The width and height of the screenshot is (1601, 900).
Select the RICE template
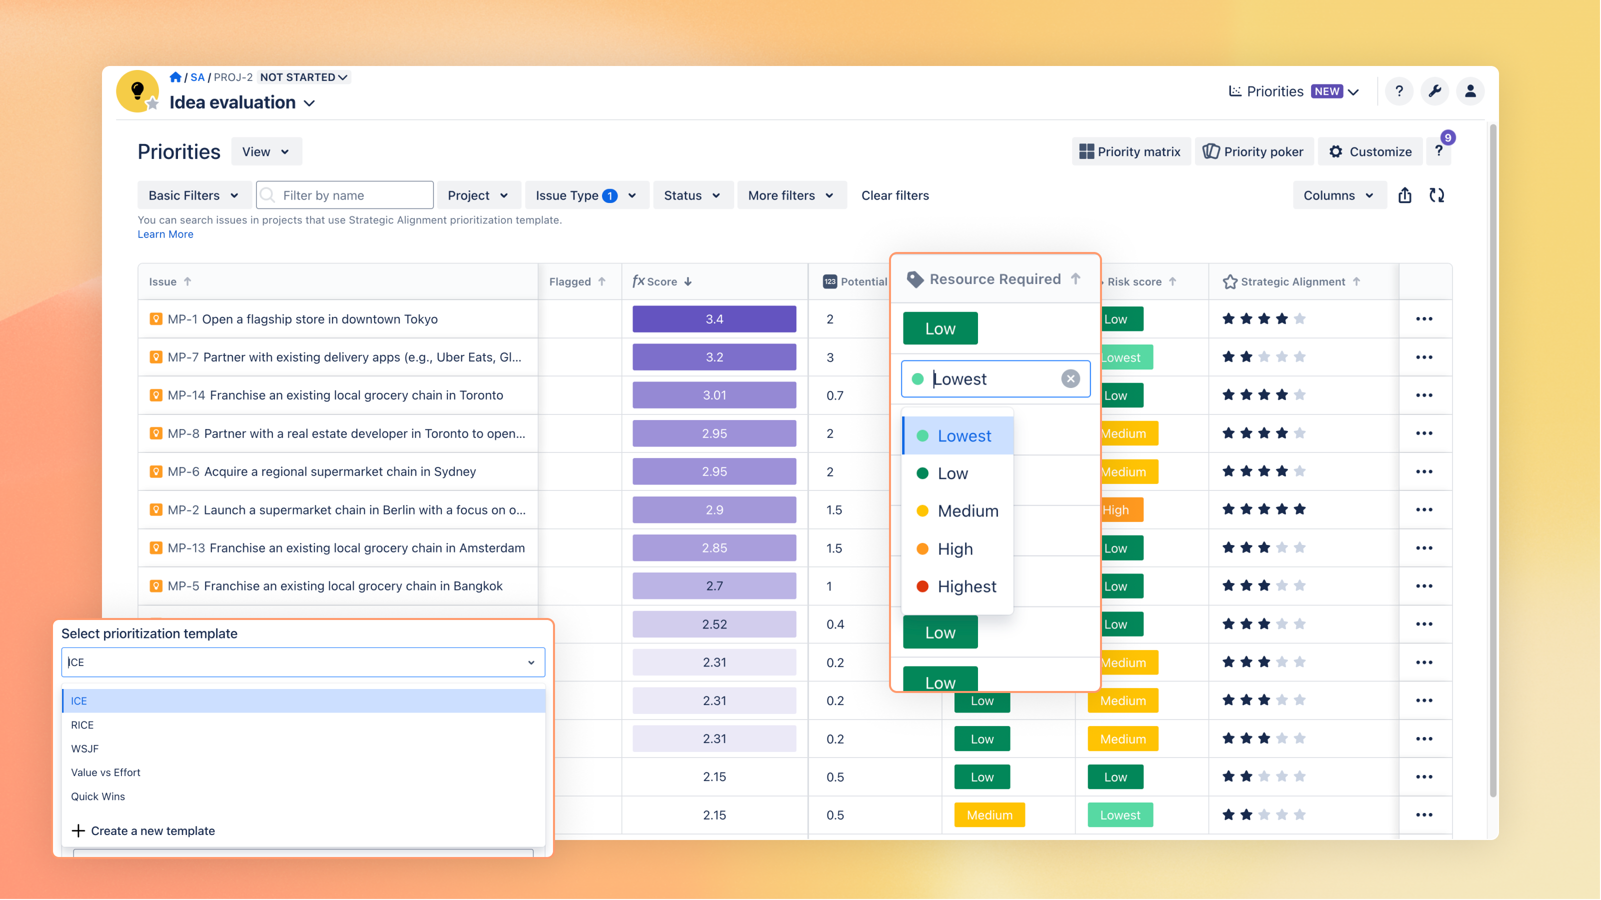[82, 724]
